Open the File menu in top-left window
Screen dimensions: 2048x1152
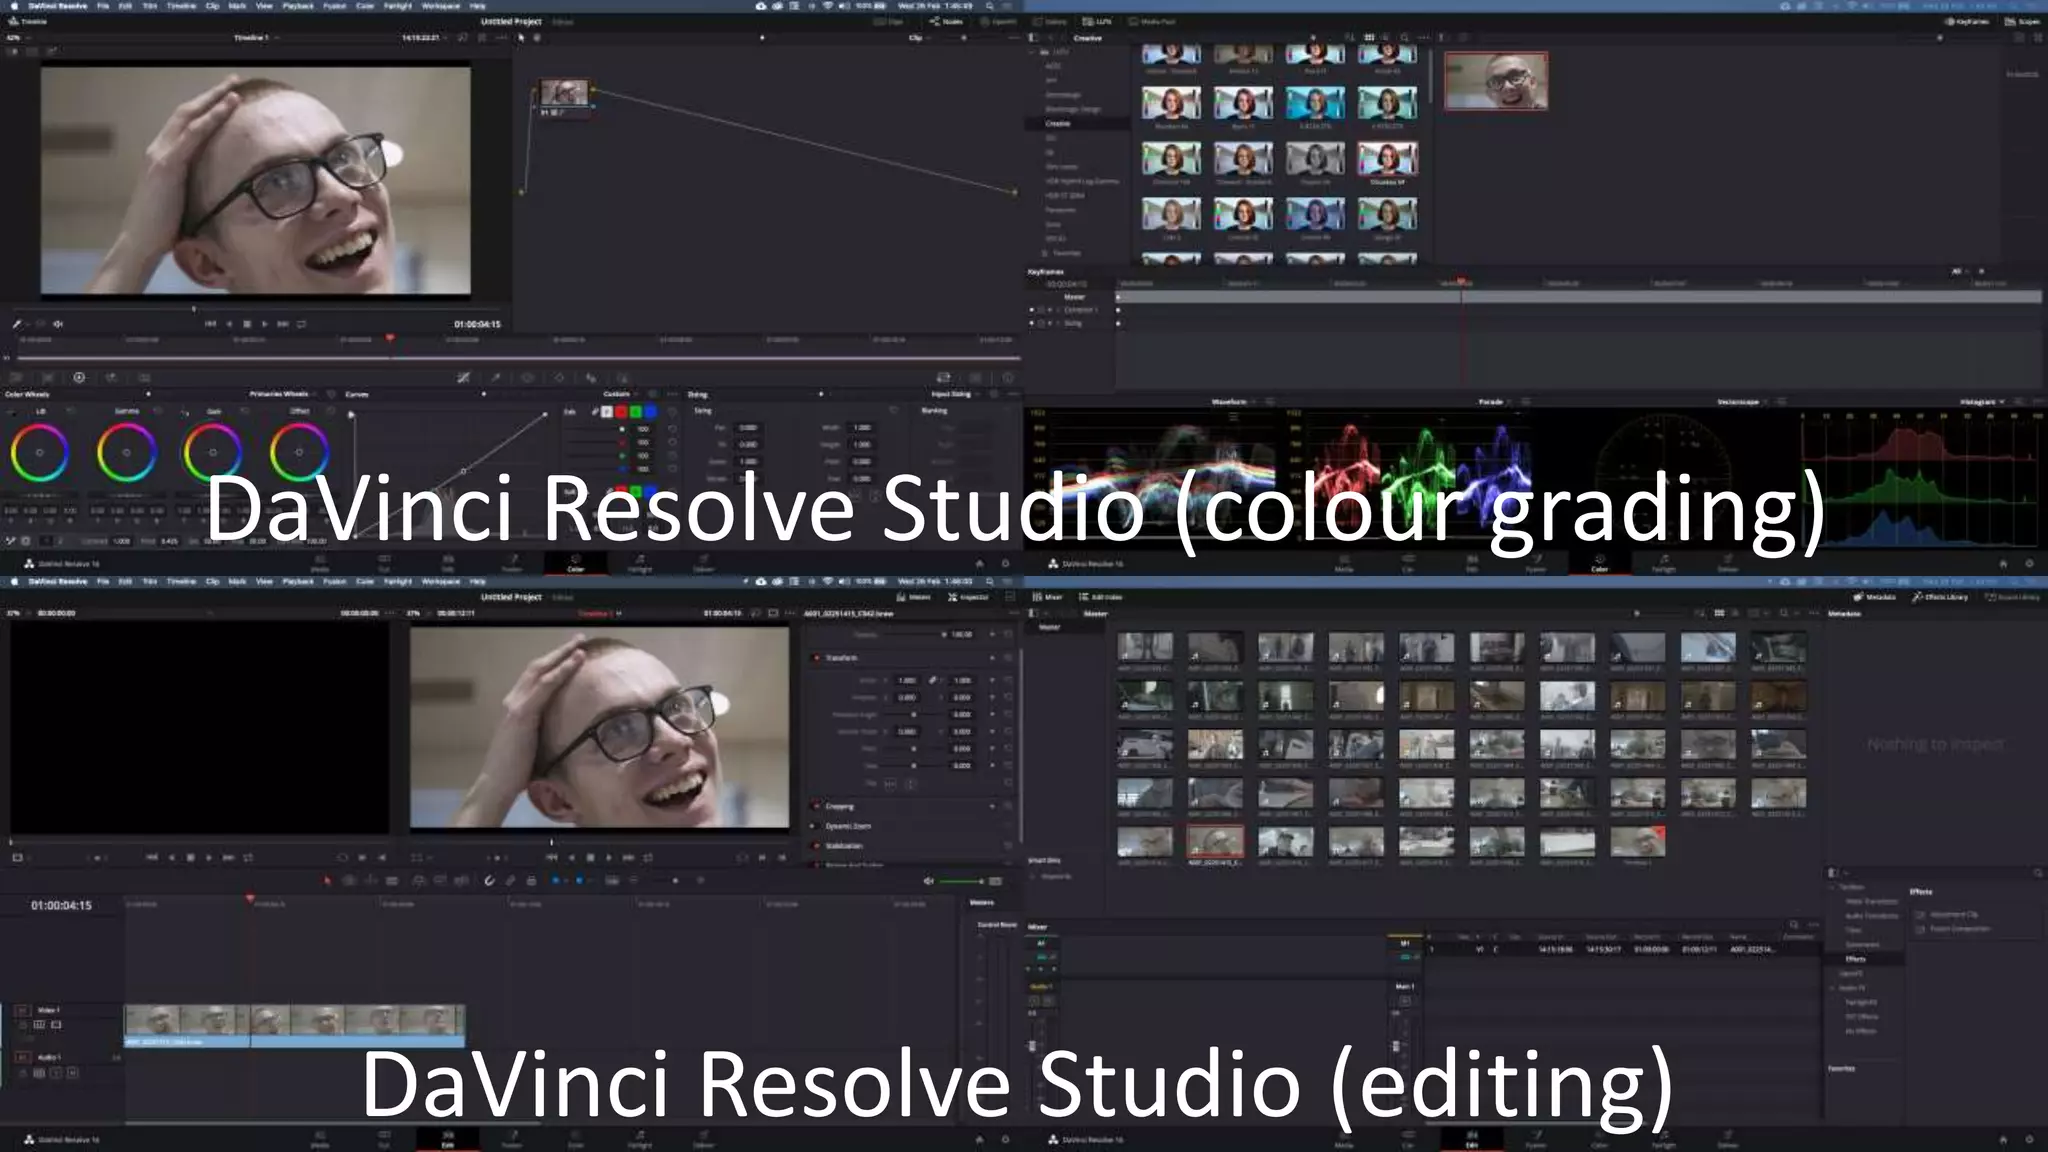[103, 6]
